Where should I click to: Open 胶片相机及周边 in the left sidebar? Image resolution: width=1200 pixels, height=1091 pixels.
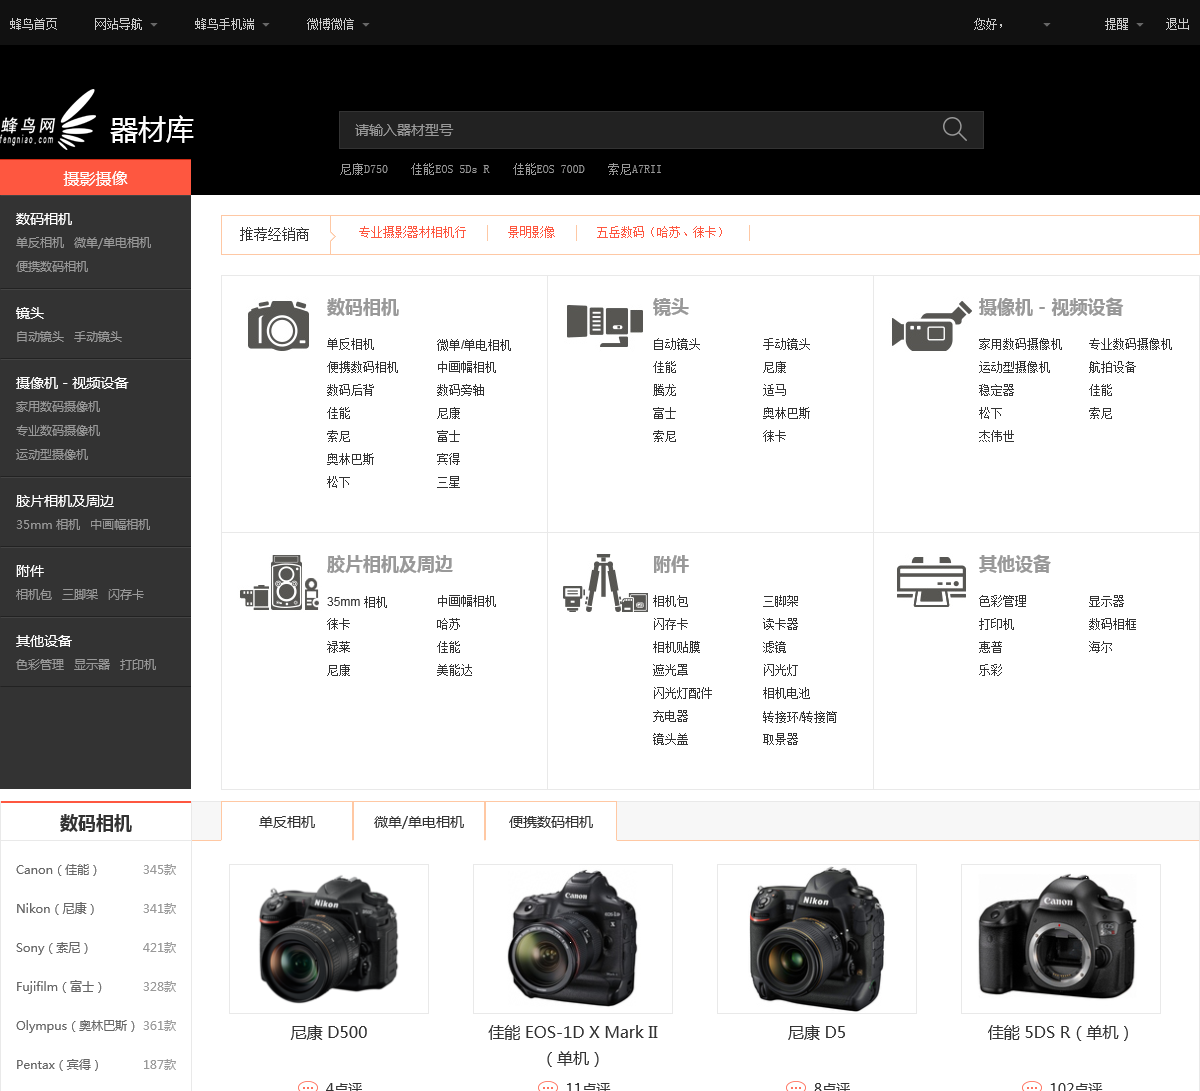point(65,501)
